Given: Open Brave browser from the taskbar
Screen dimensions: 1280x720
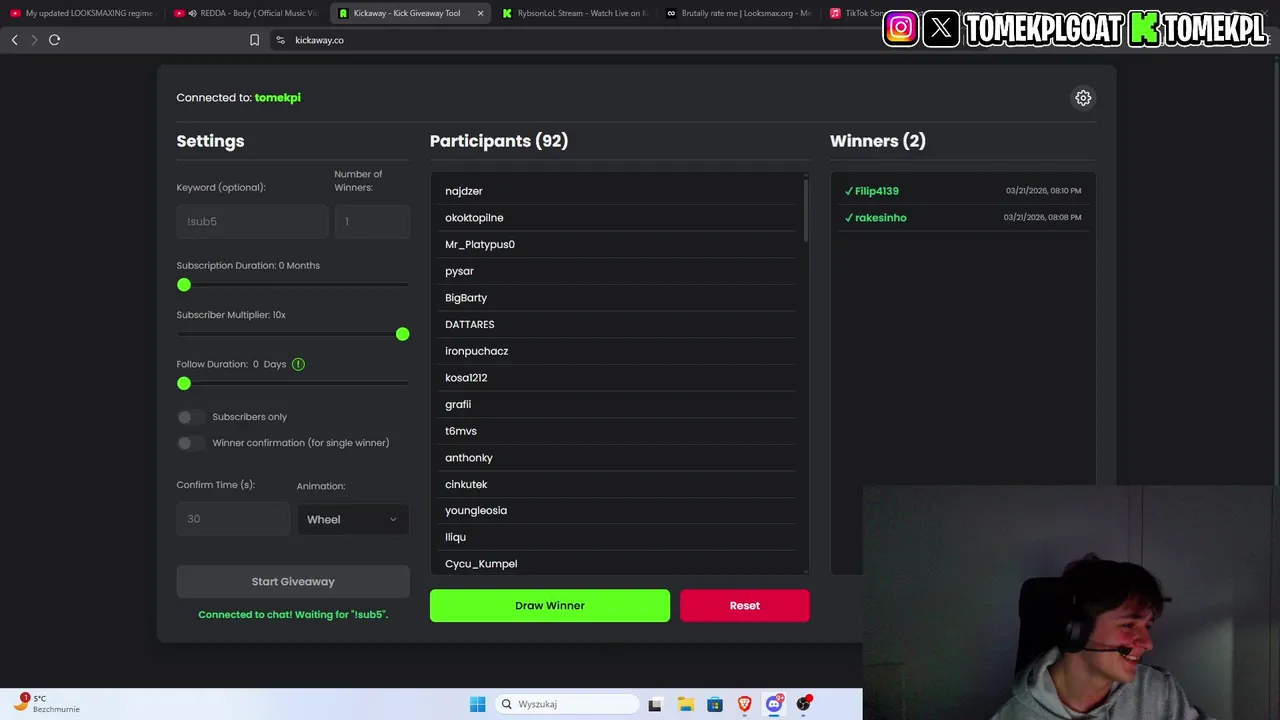Looking at the screenshot, I should pos(744,704).
